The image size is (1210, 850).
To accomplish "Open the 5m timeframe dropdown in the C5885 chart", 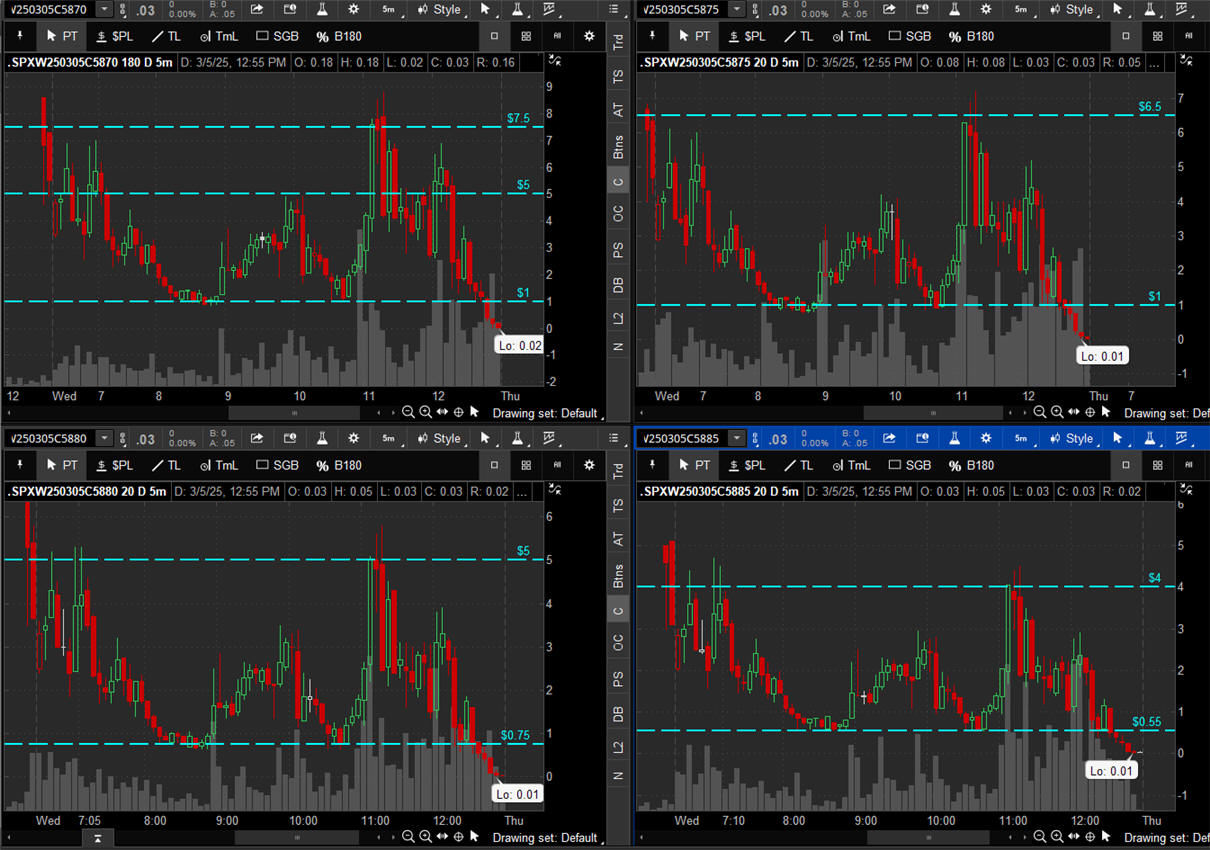I will (1020, 438).
